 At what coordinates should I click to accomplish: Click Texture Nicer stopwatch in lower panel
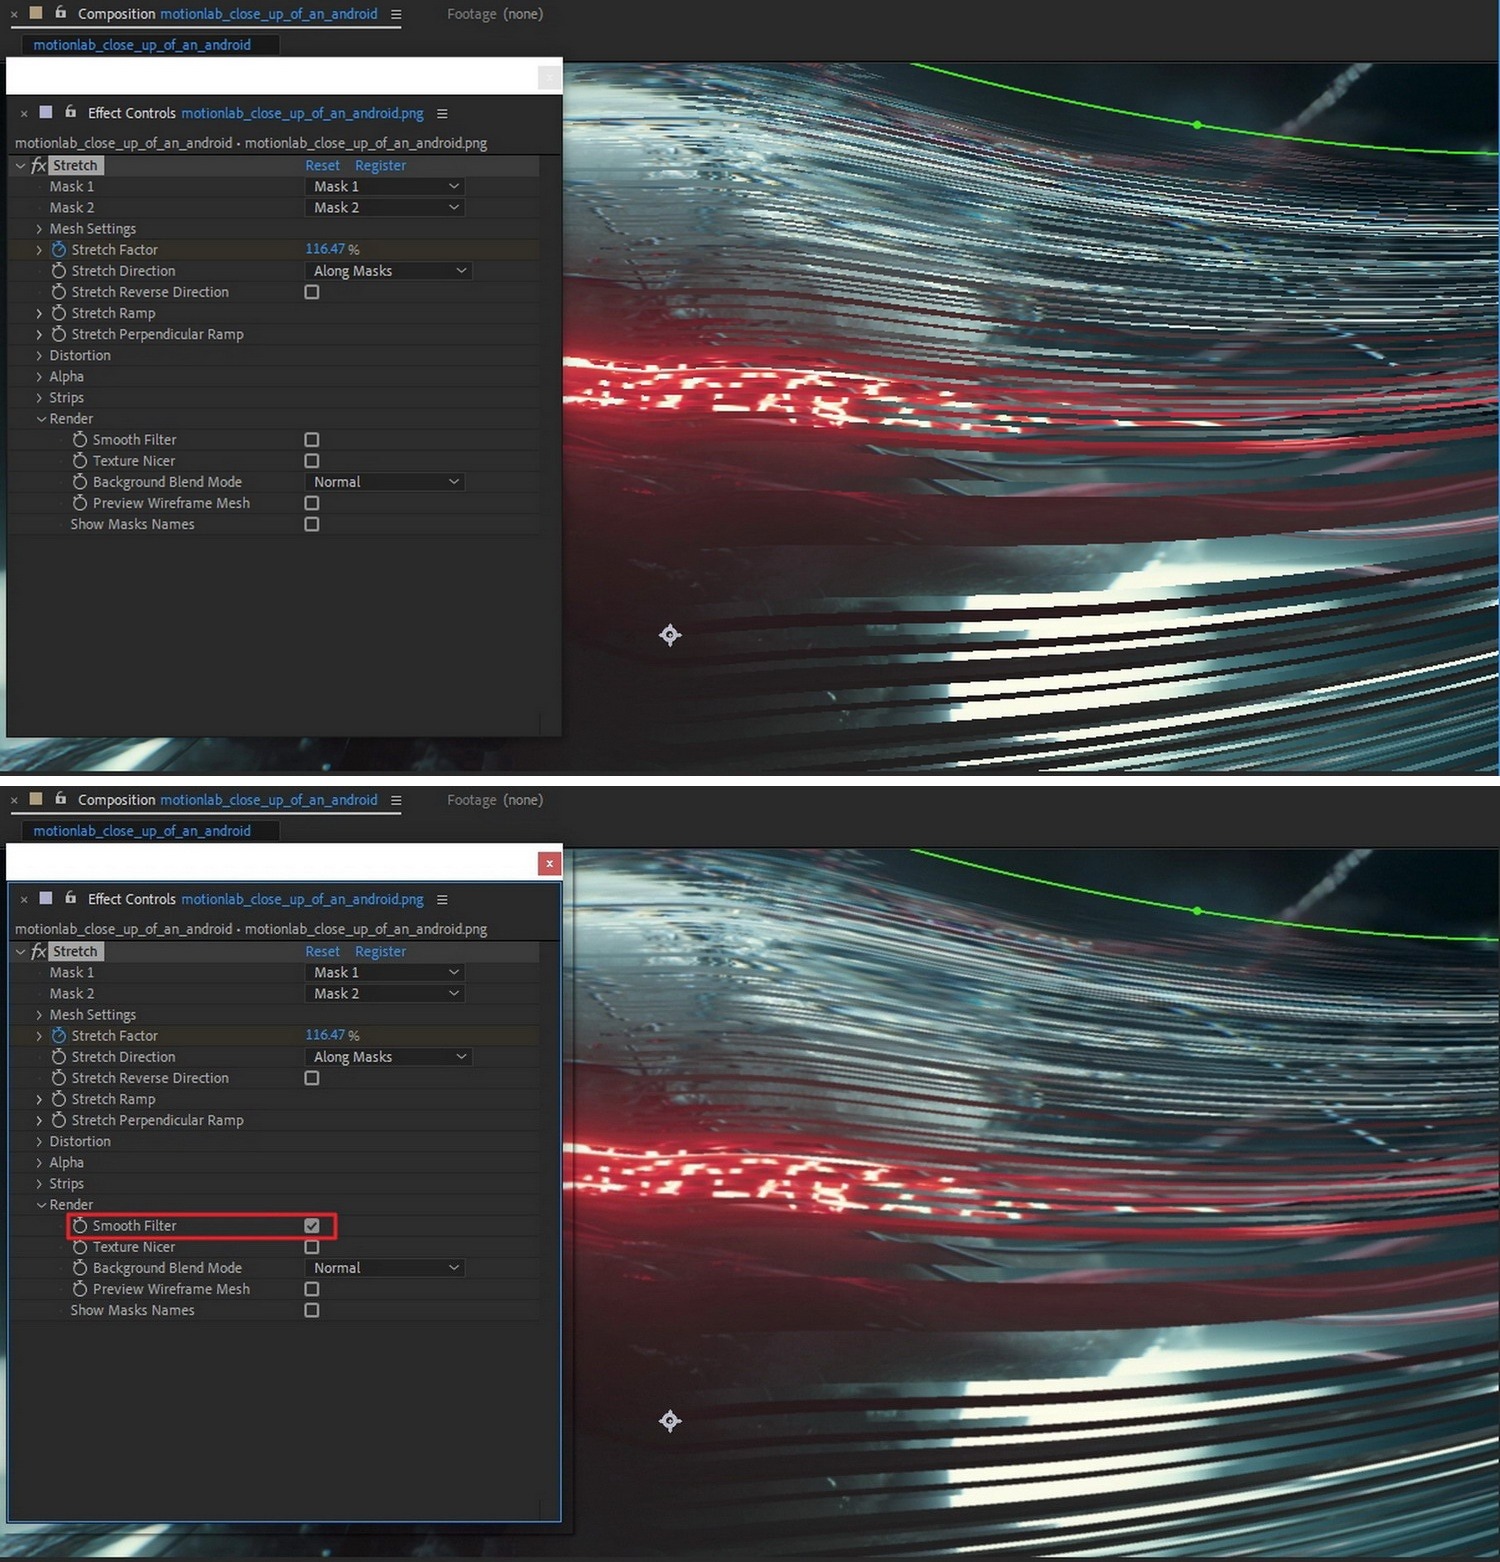(x=80, y=1247)
